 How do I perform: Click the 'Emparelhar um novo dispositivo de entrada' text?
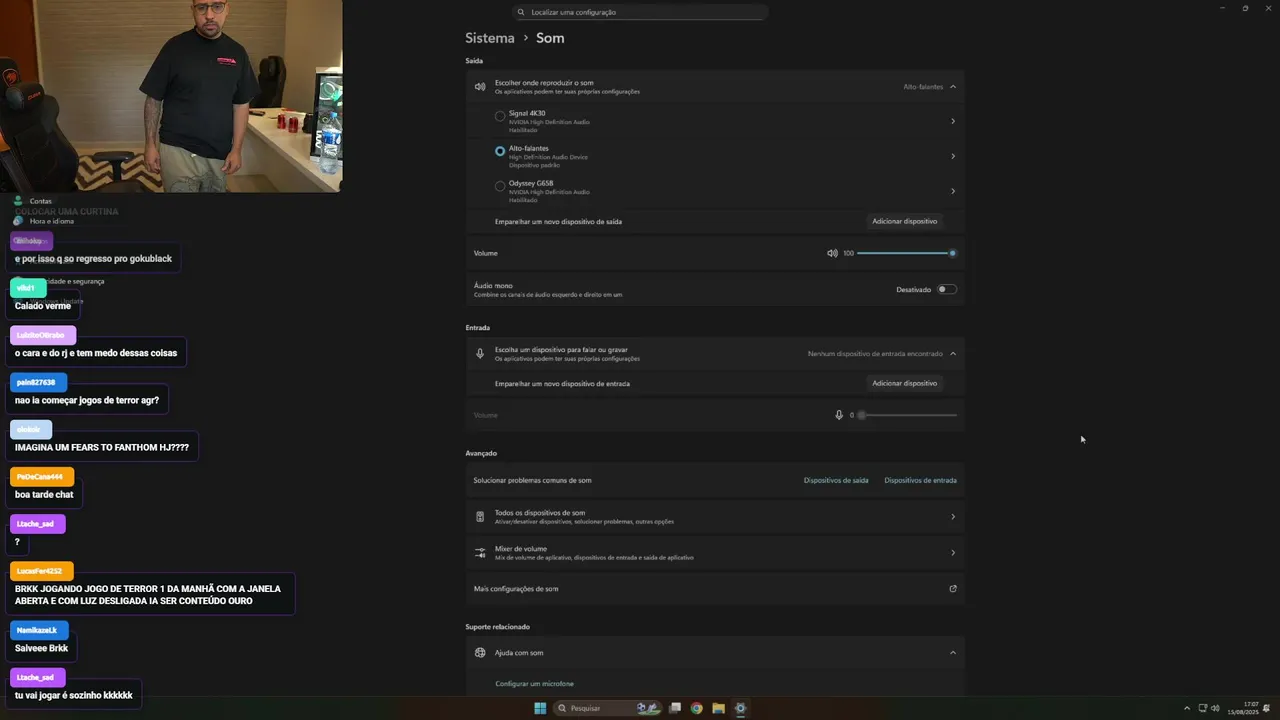coord(562,383)
